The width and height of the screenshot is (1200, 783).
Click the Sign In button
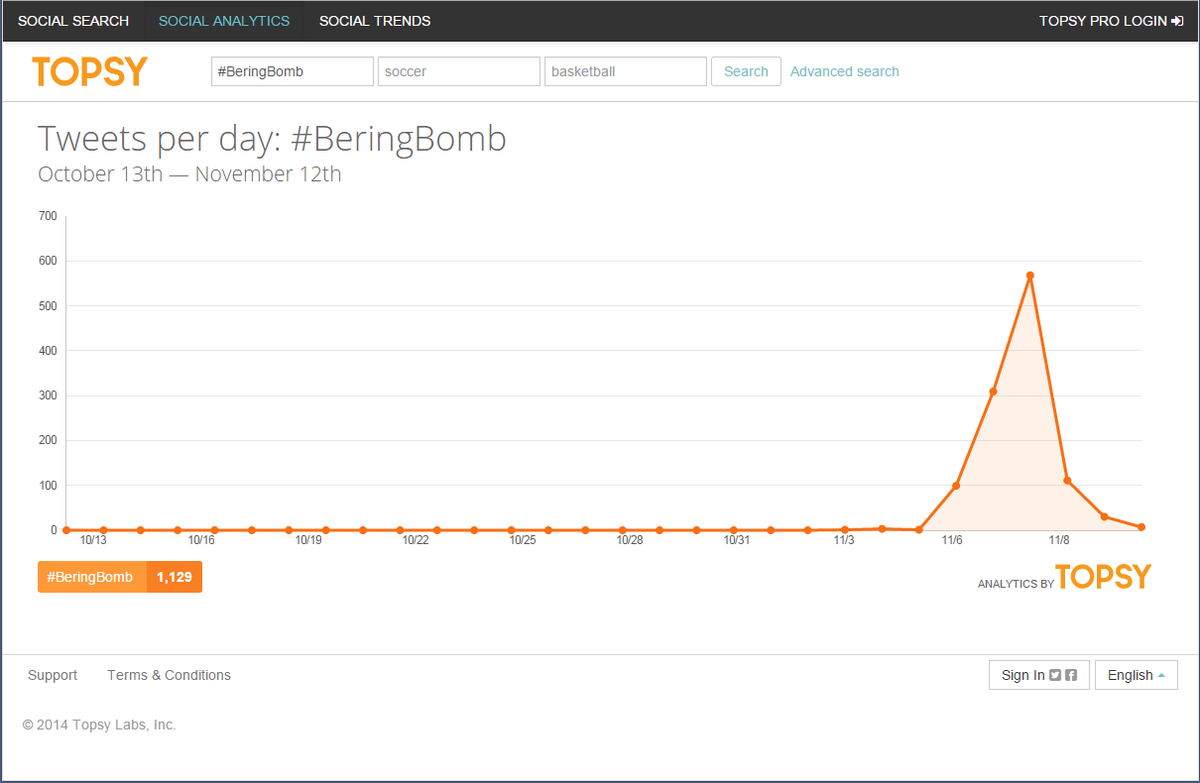coord(1039,675)
